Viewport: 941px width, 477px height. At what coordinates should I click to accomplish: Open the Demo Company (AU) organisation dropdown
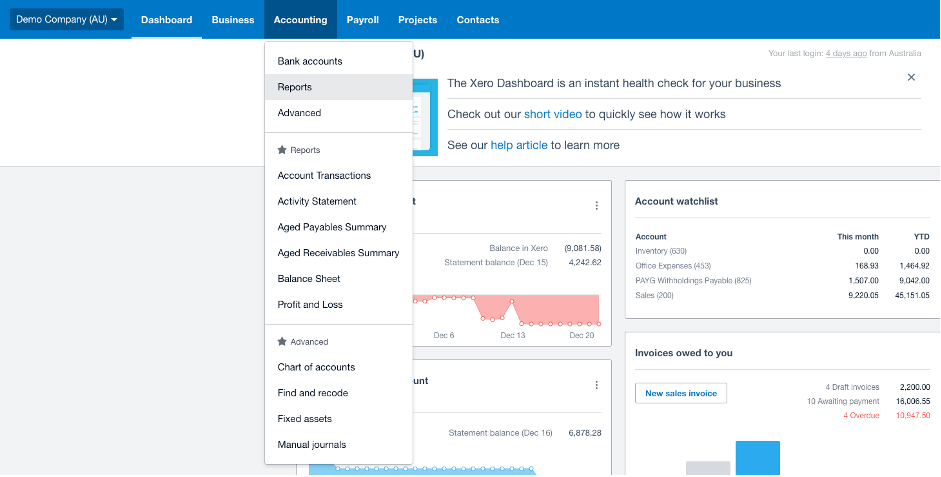coord(67,19)
